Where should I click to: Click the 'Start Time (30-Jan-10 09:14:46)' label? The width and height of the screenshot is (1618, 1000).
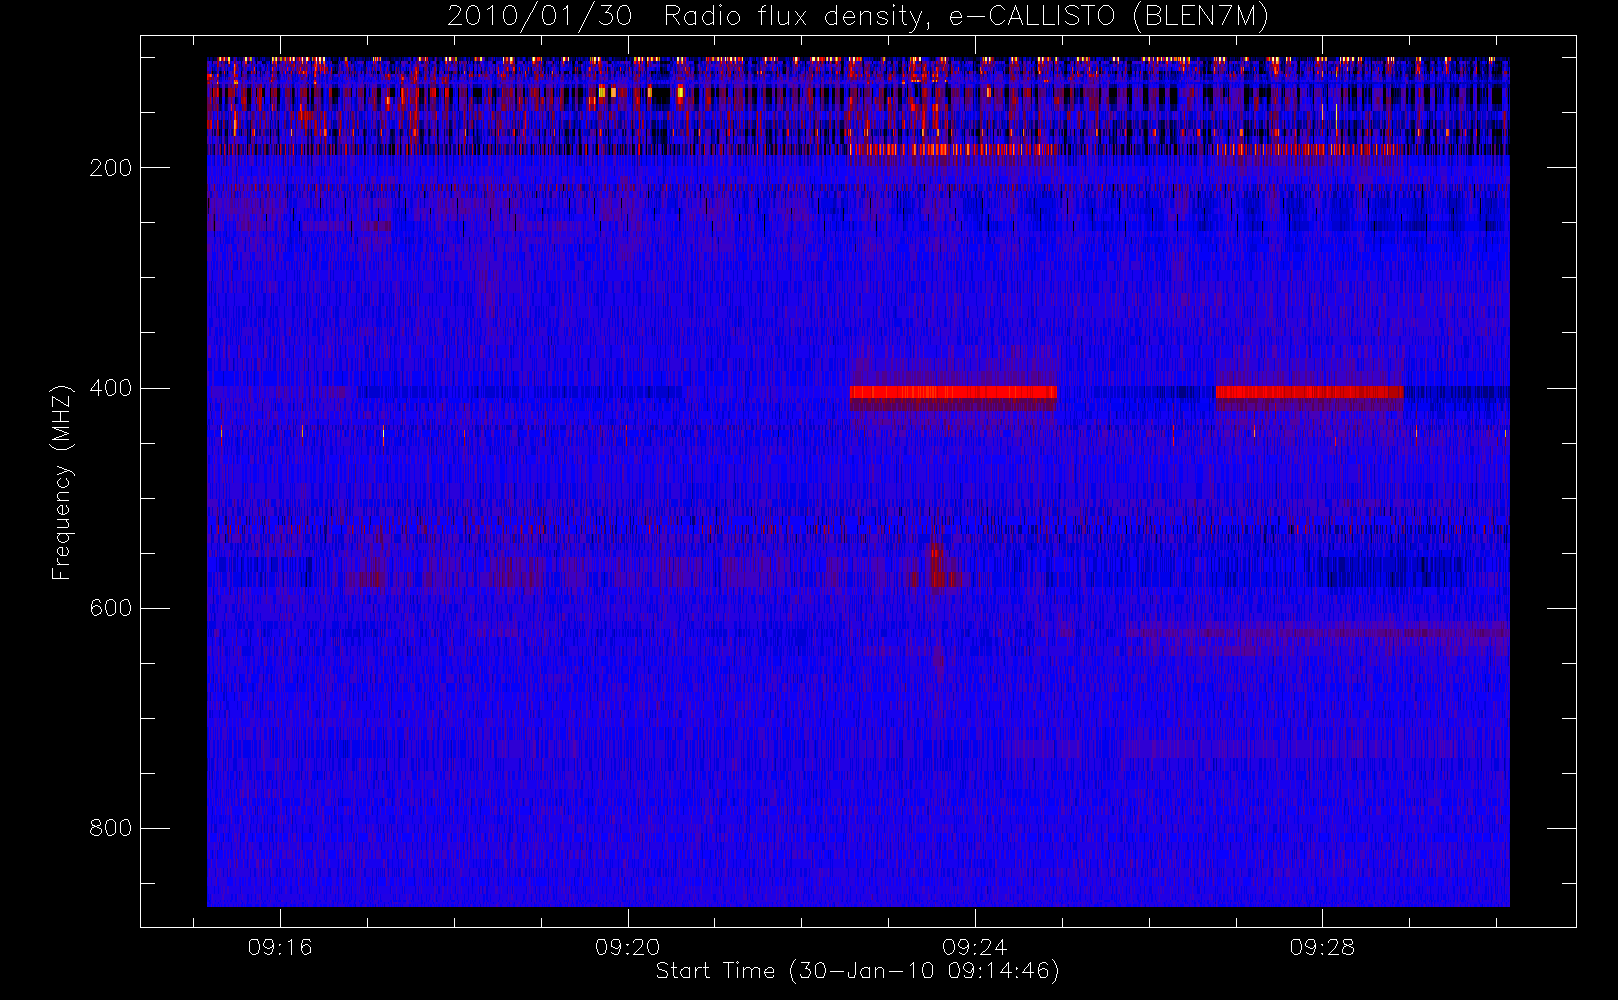pos(857,971)
